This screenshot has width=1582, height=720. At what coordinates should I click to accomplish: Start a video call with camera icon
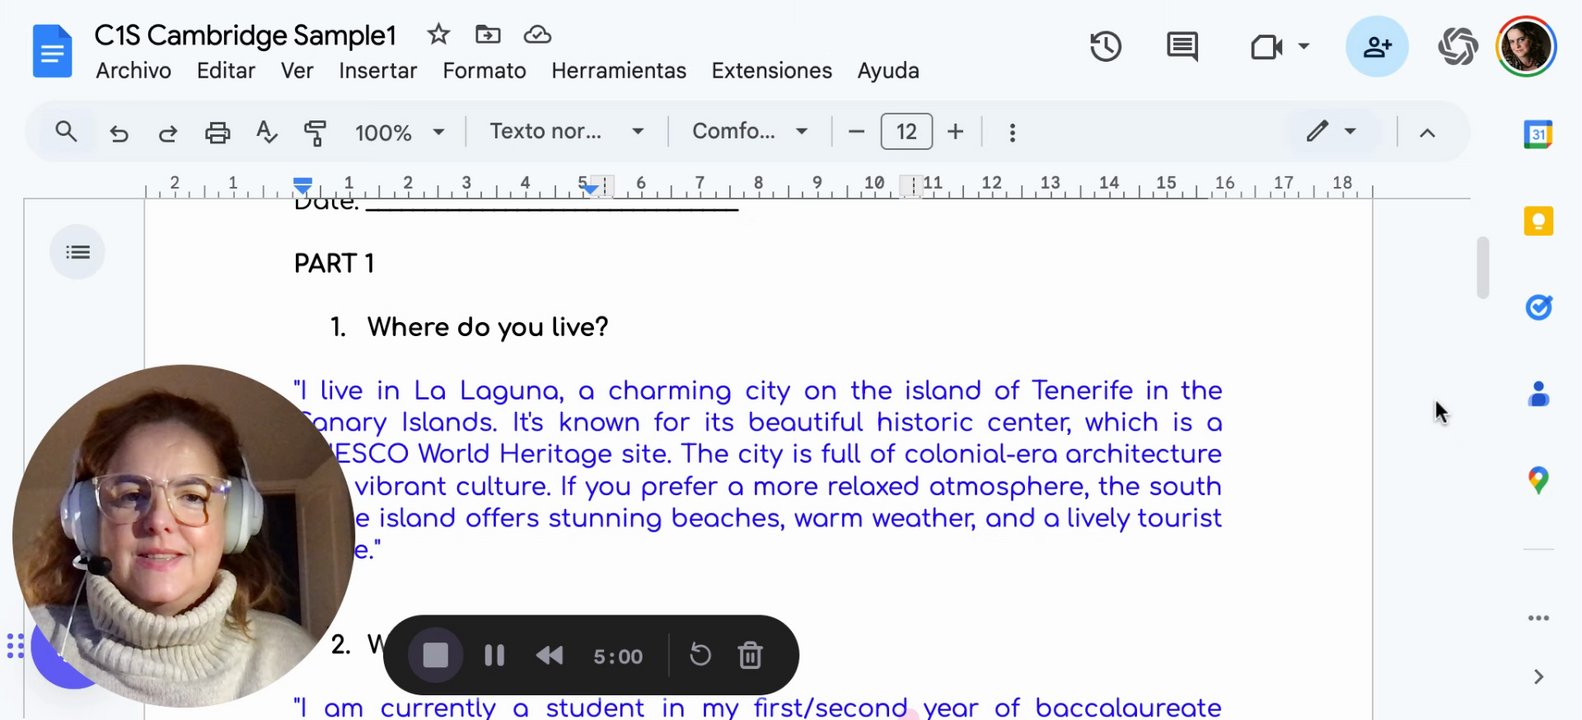(x=1266, y=47)
